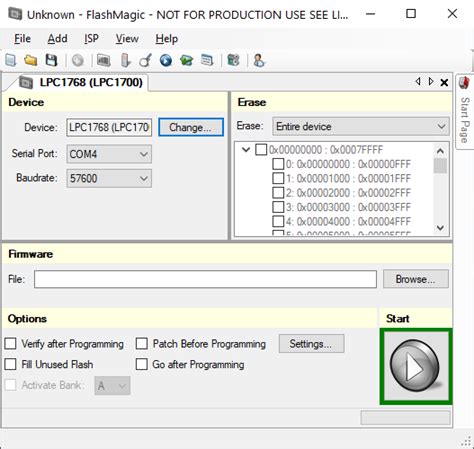Check sector 4: 0x00004000 : 0x00004FFF box
Image resolution: width=474 pixels, height=449 pixels.
[x=278, y=221]
